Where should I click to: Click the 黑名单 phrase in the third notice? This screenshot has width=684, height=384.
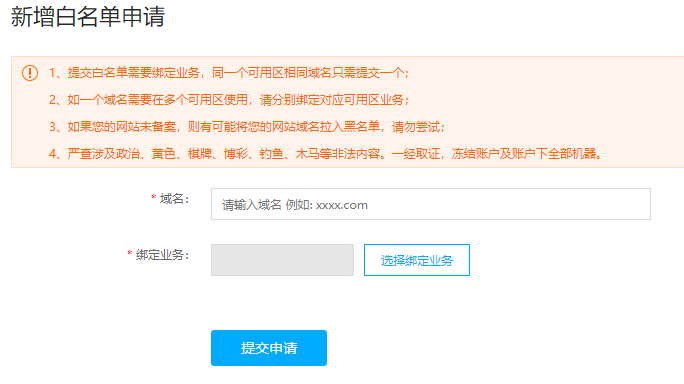tap(362, 127)
